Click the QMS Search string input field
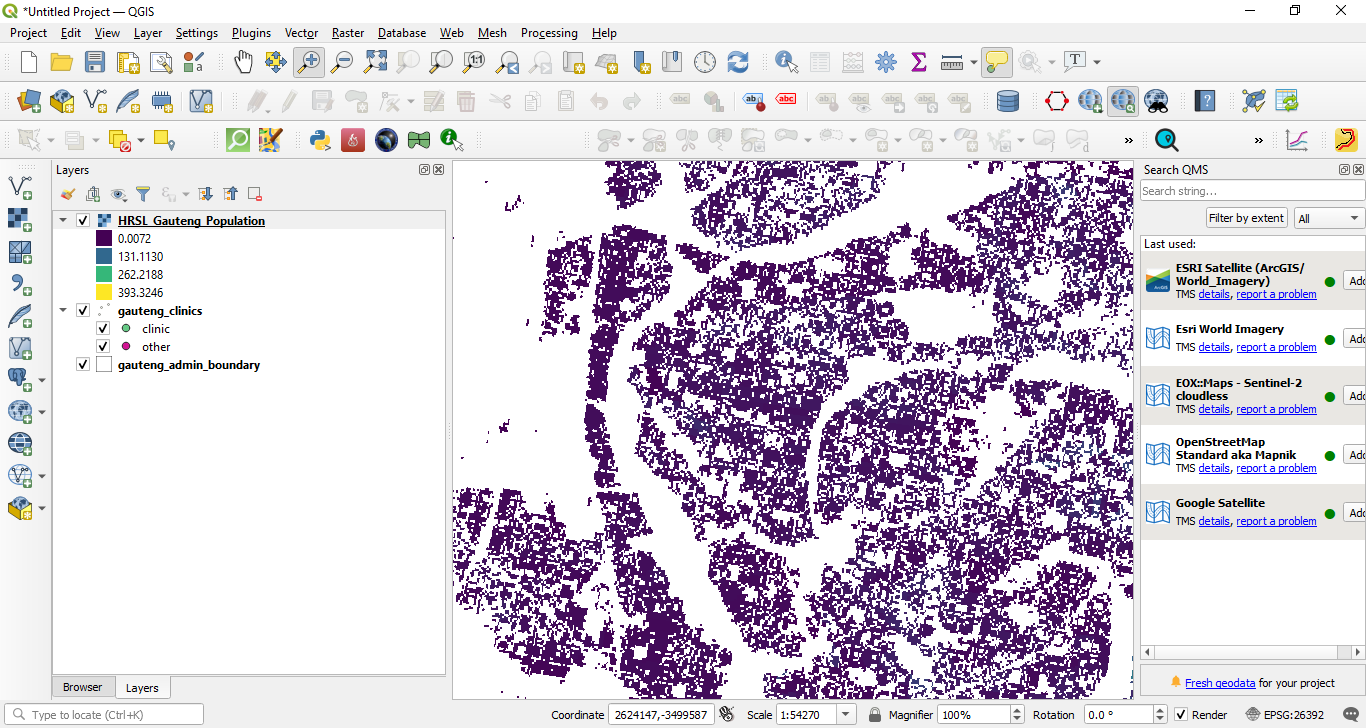Viewport: 1366px width, 728px height. (1252, 191)
